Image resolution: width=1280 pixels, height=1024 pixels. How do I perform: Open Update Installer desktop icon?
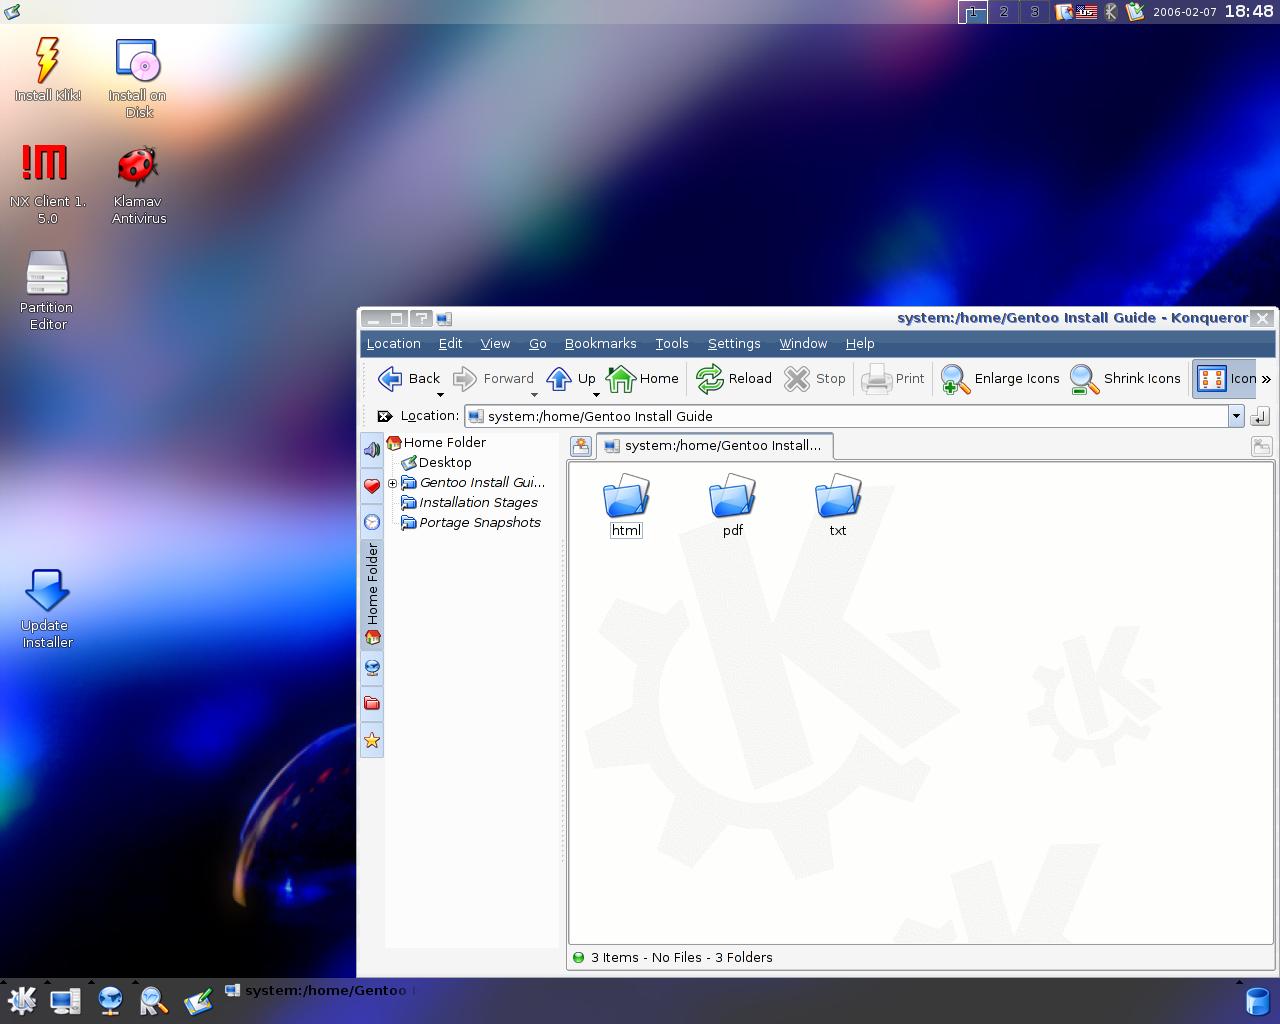pyautogui.click(x=47, y=608)
